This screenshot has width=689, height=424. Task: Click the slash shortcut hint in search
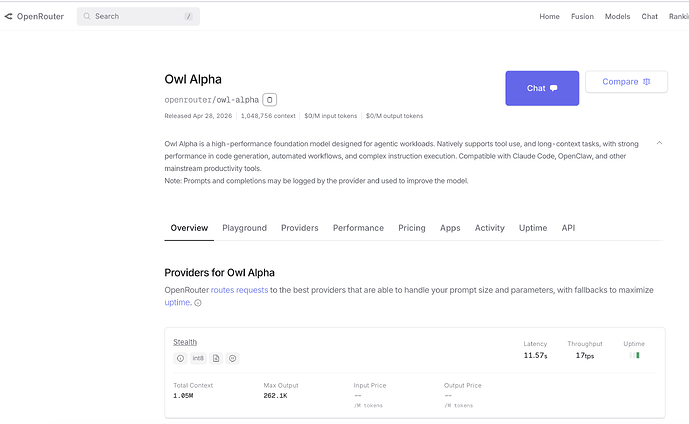coord(189,16)
